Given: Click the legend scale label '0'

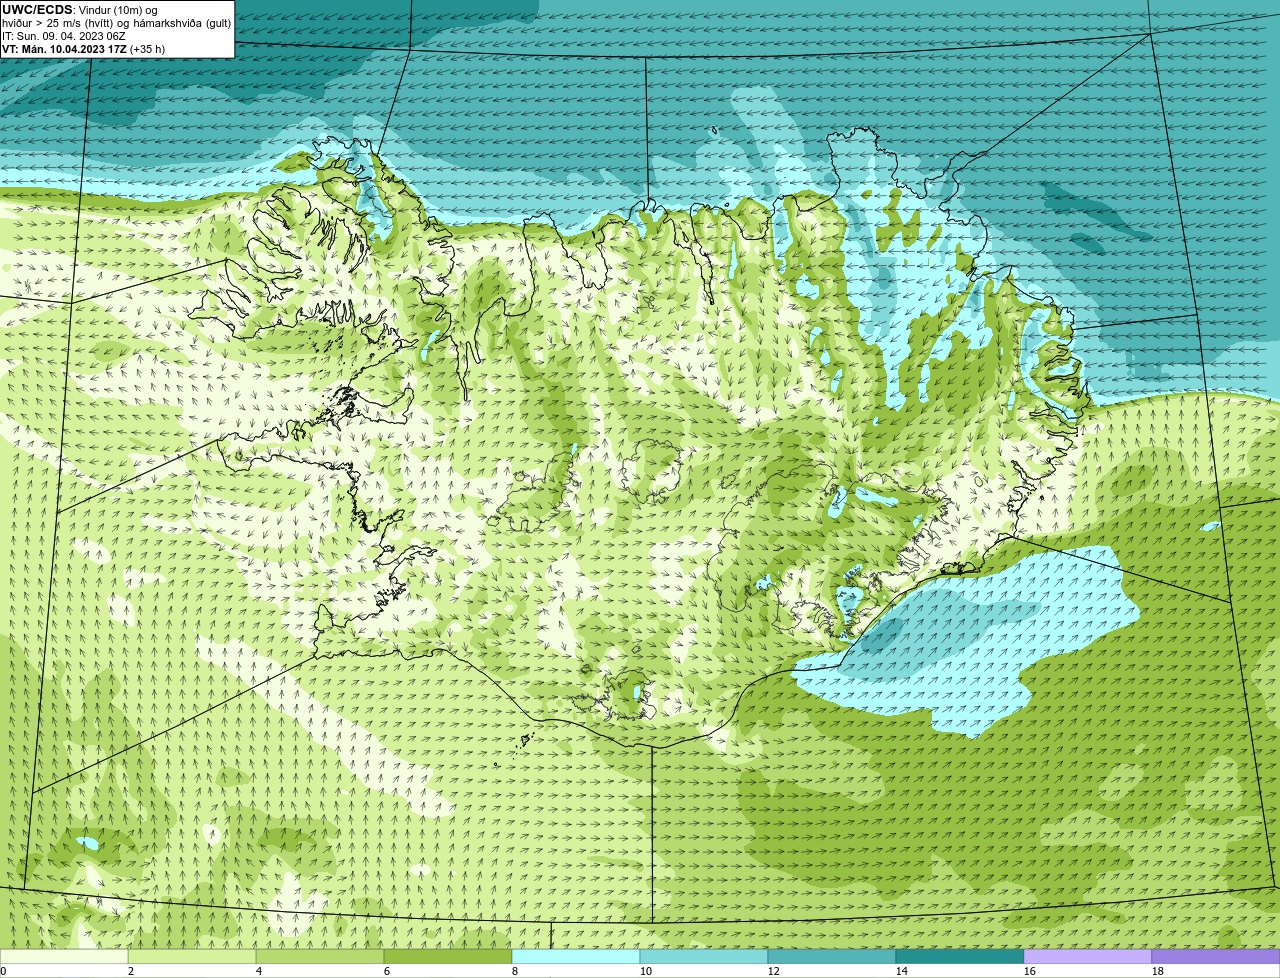Looking at the screenshot, I should (x=3, y=971).
